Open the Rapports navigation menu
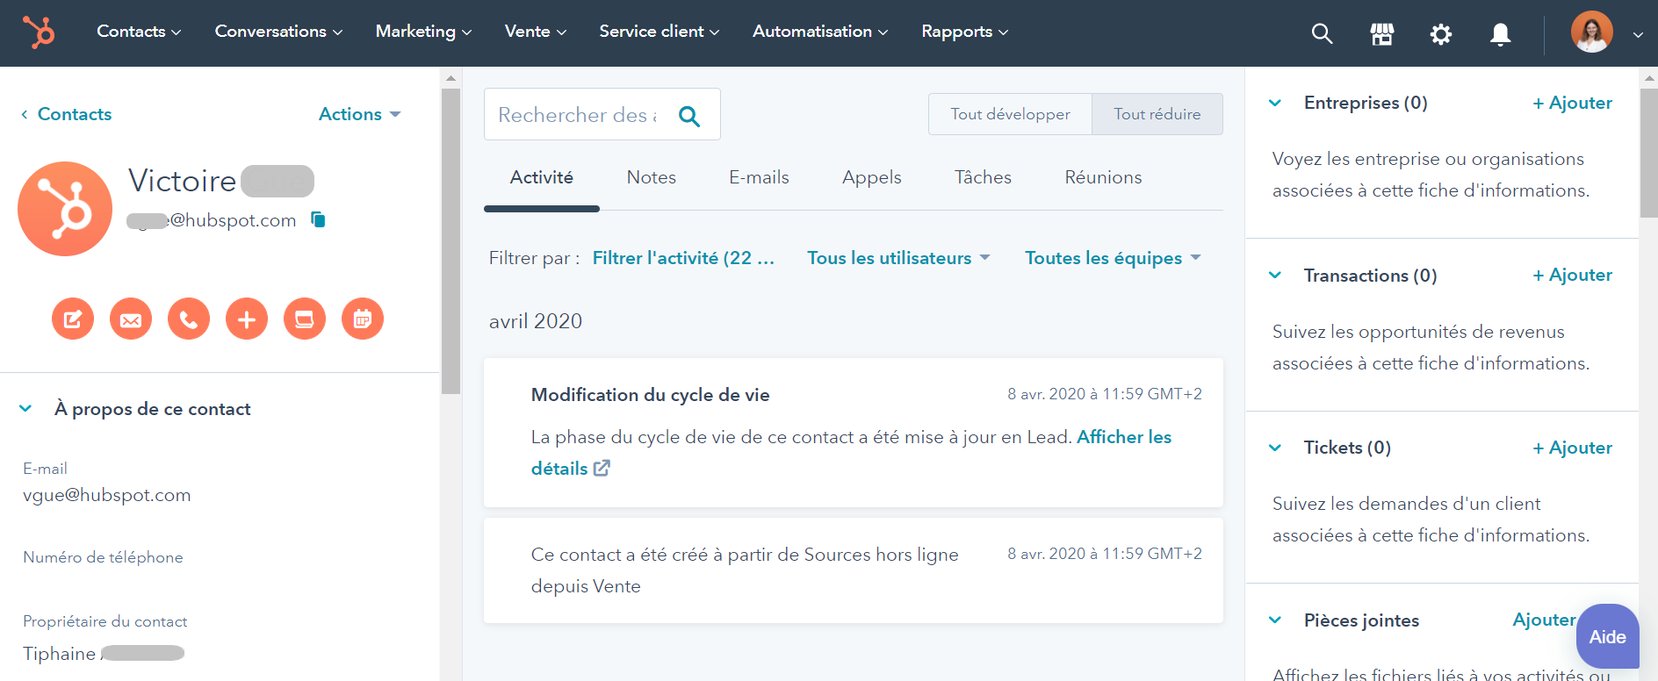The width and height of the screenshot is (1658, 681). [x=964, y=31]
